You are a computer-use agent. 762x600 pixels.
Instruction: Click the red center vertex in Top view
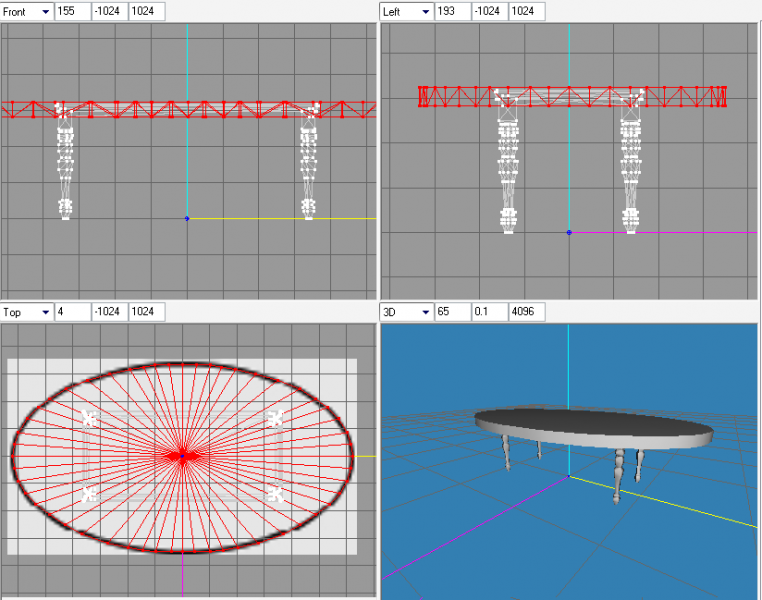pos(182,455)
